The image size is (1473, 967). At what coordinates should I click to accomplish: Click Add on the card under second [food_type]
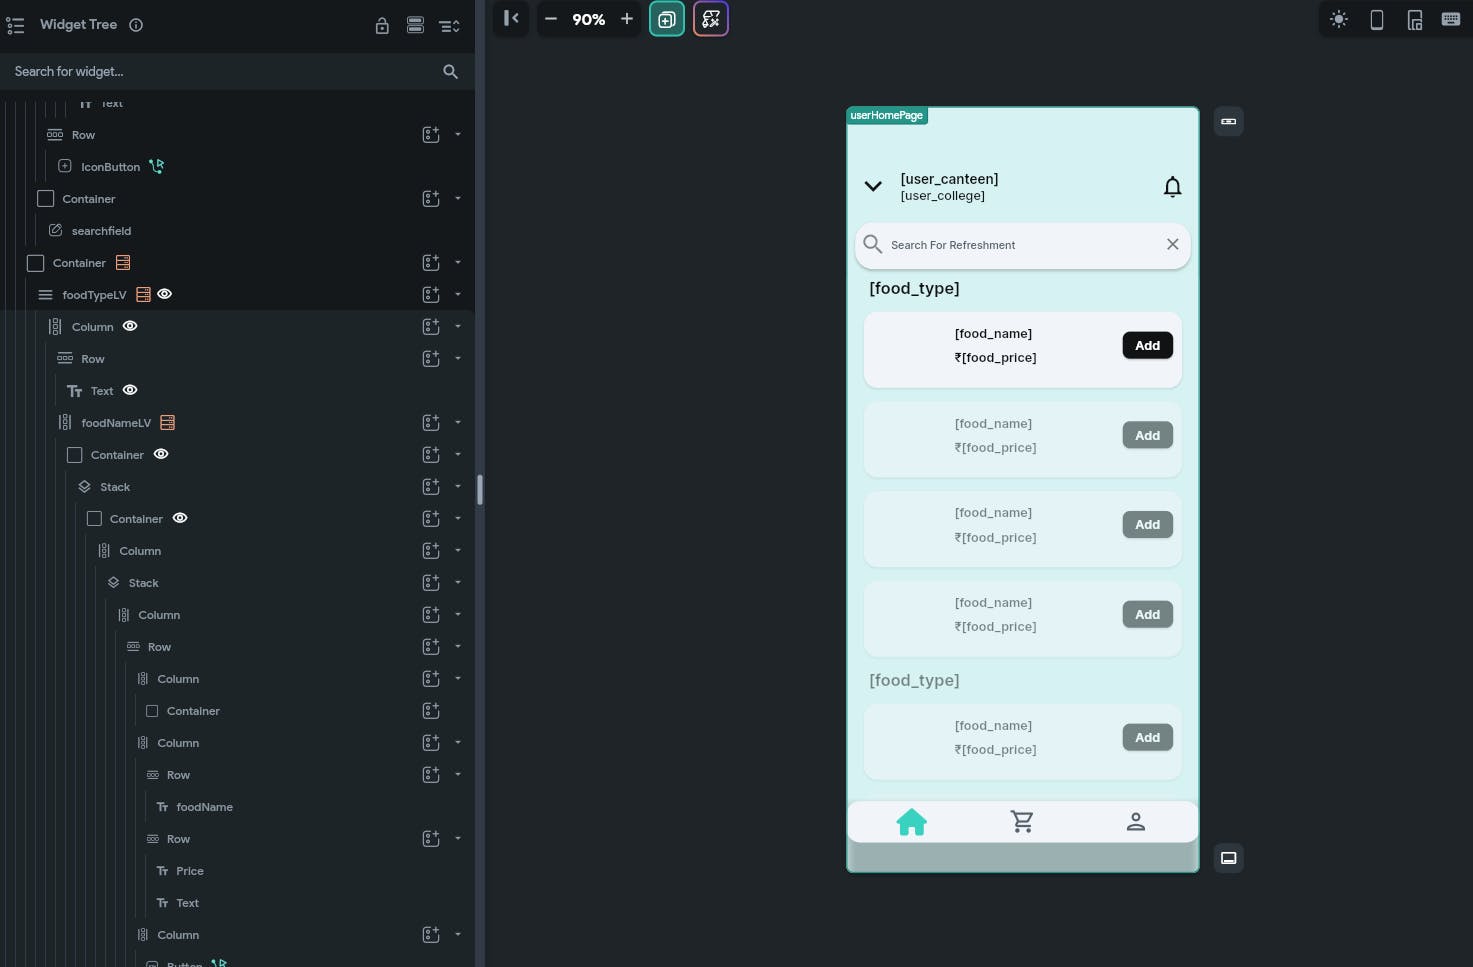point(1147,738)
